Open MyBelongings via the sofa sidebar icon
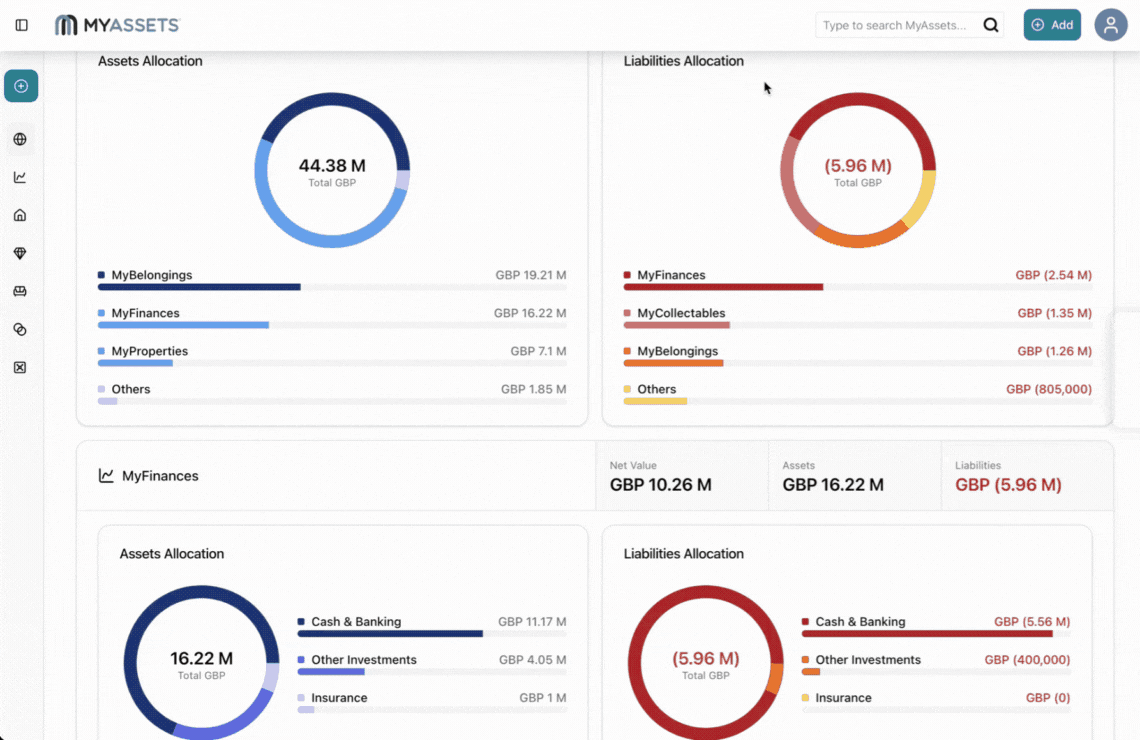1140x740 pixels. tap(21, 291)
